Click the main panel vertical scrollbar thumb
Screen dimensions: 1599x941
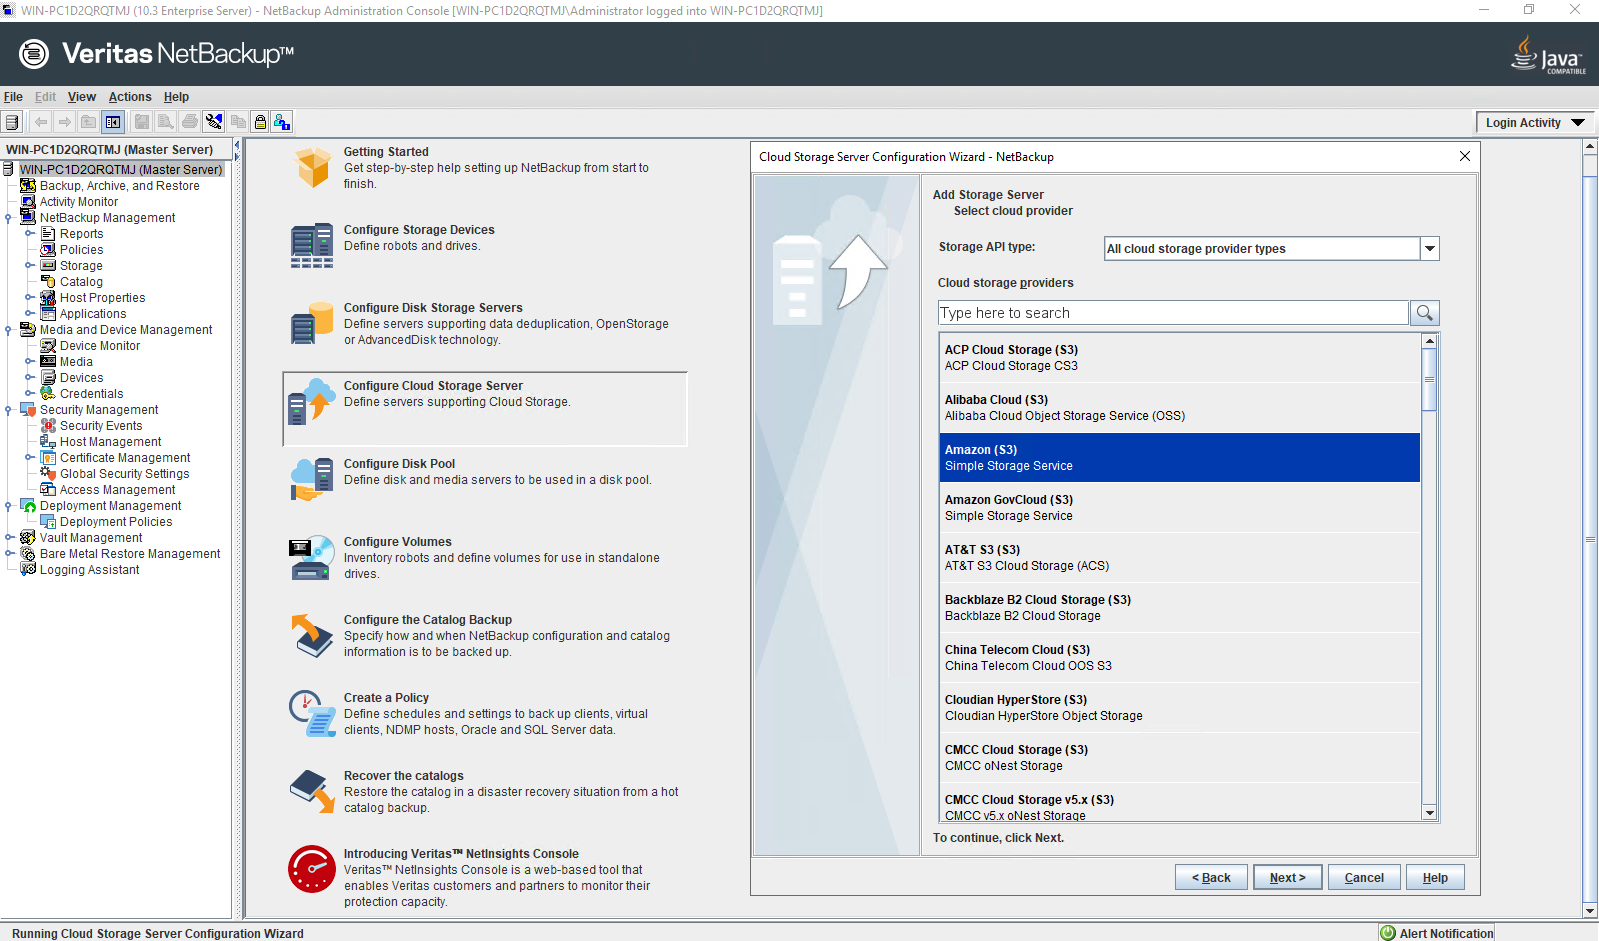point(1590,540)
